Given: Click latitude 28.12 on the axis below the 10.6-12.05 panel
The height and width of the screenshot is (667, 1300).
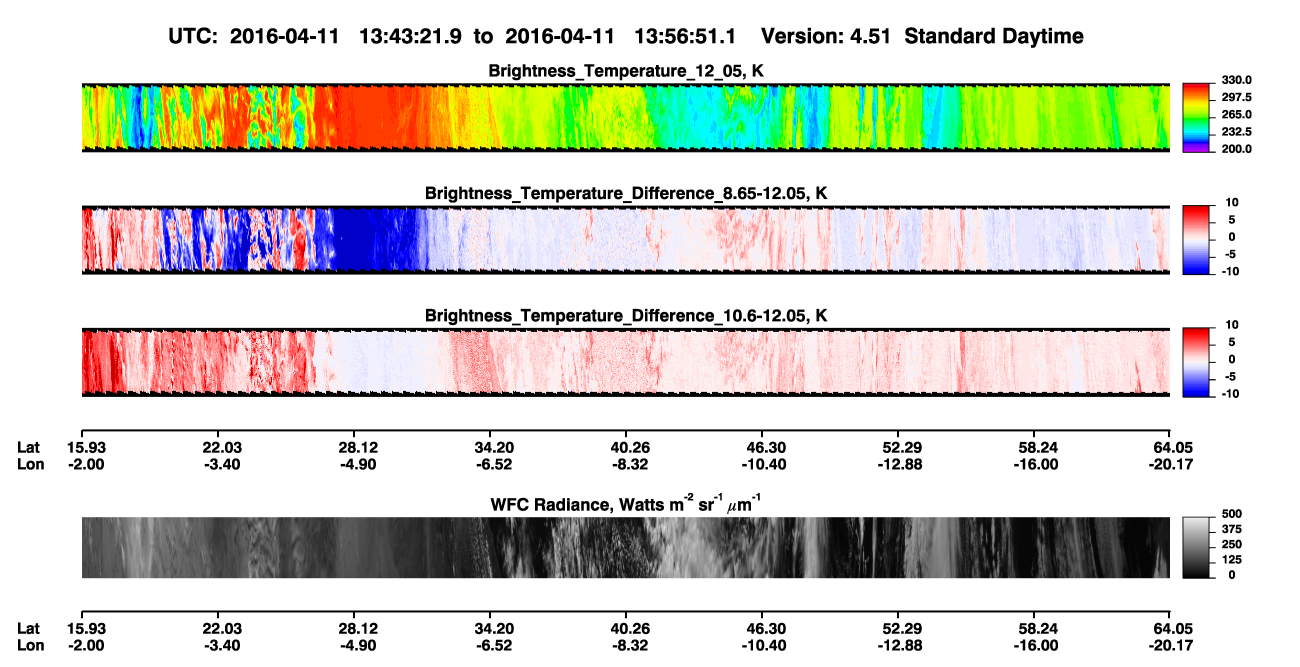Looking at the screenshot, I should [354, 447].
